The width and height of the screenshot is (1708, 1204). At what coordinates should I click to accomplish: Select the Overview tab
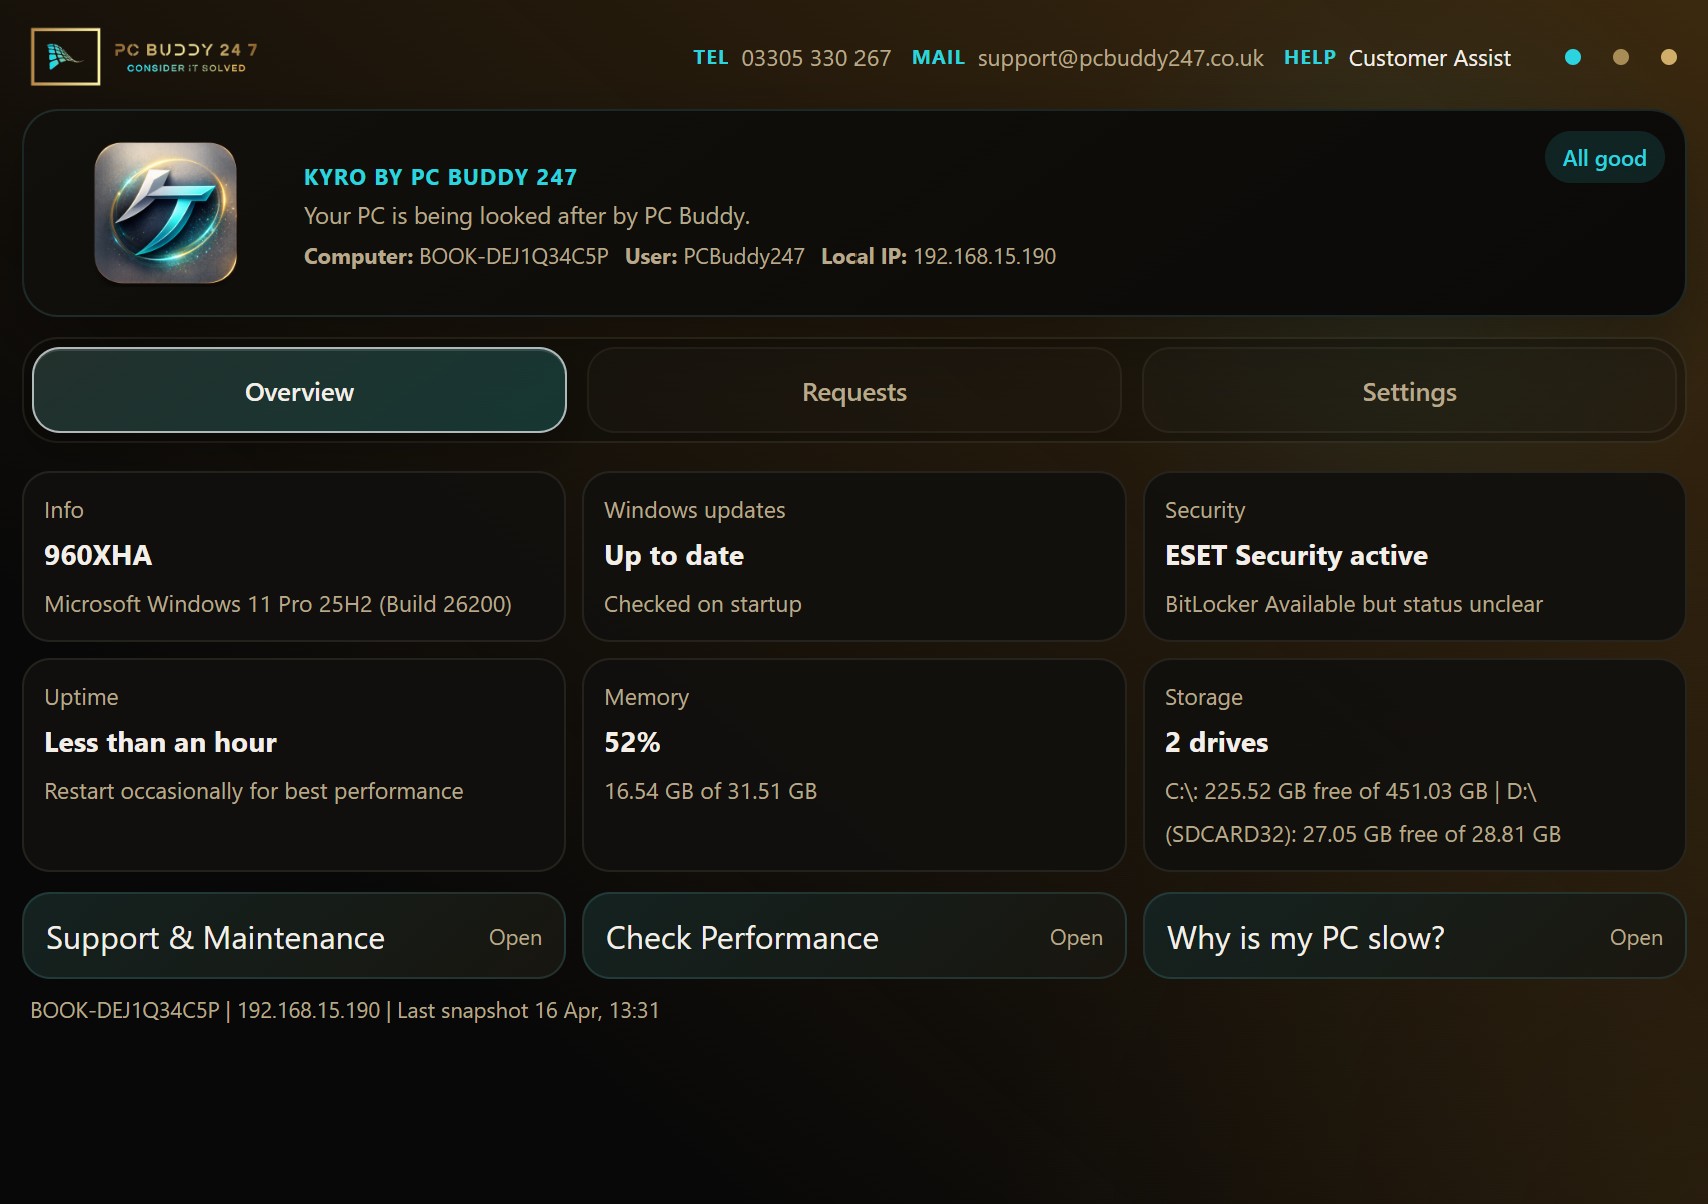[298, 391]
